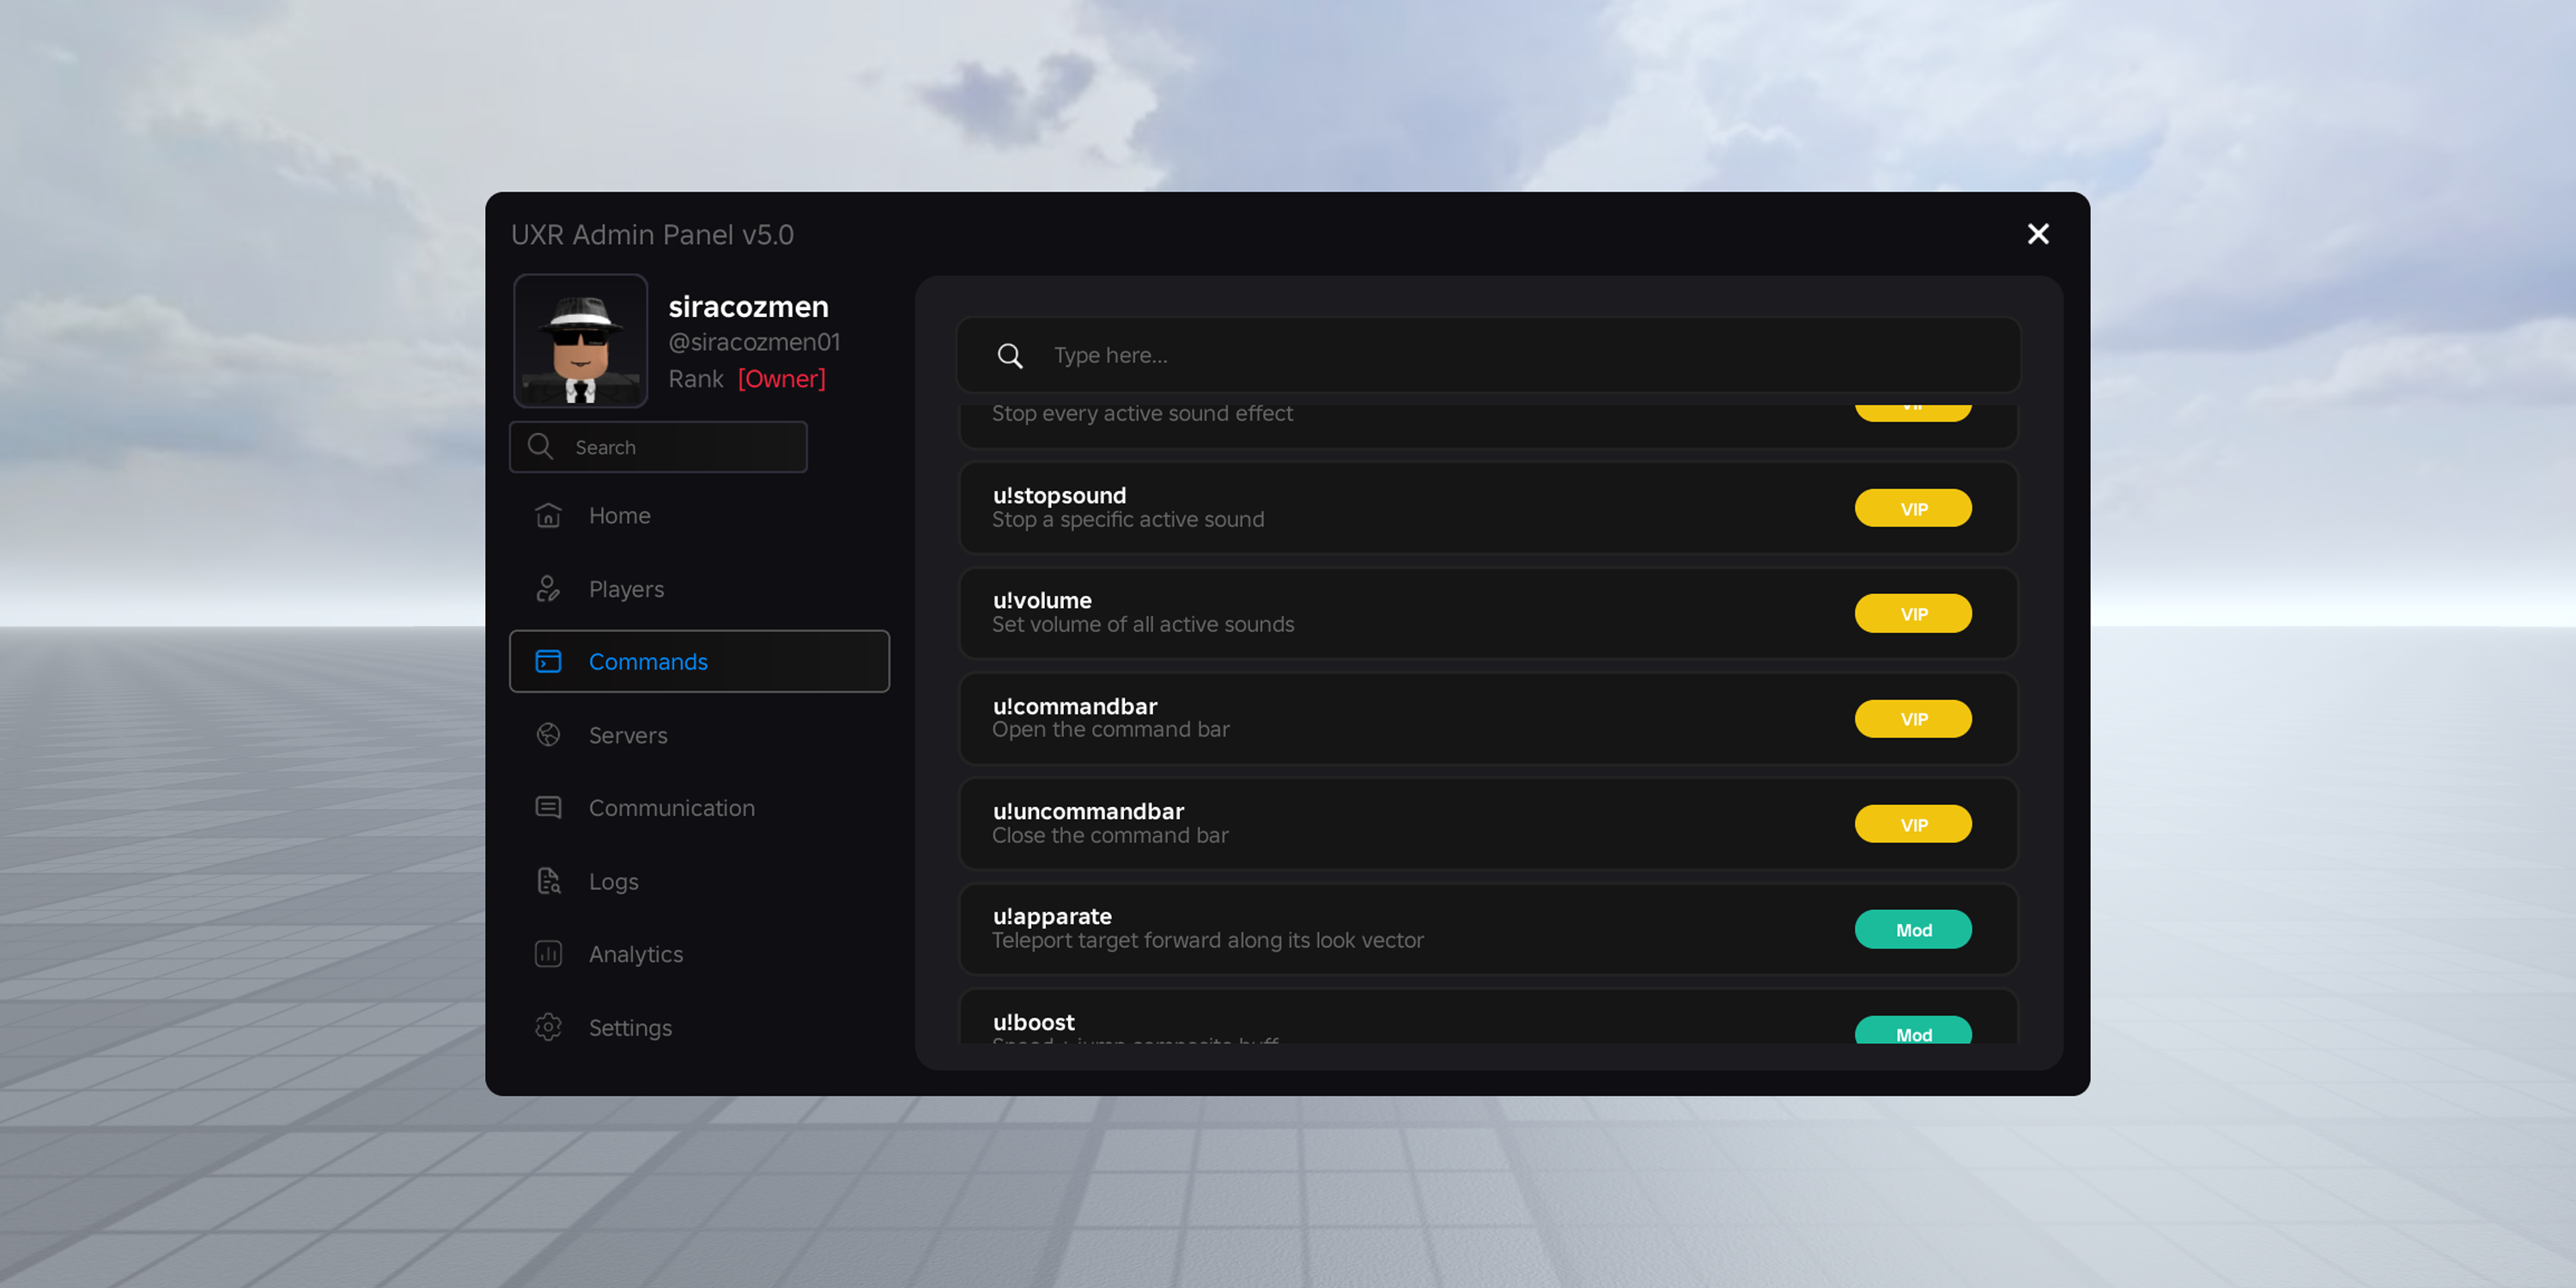Click the Mod badge on u!apparate
This screenshot has width=2576, height=1288.
click(1913, 929)
